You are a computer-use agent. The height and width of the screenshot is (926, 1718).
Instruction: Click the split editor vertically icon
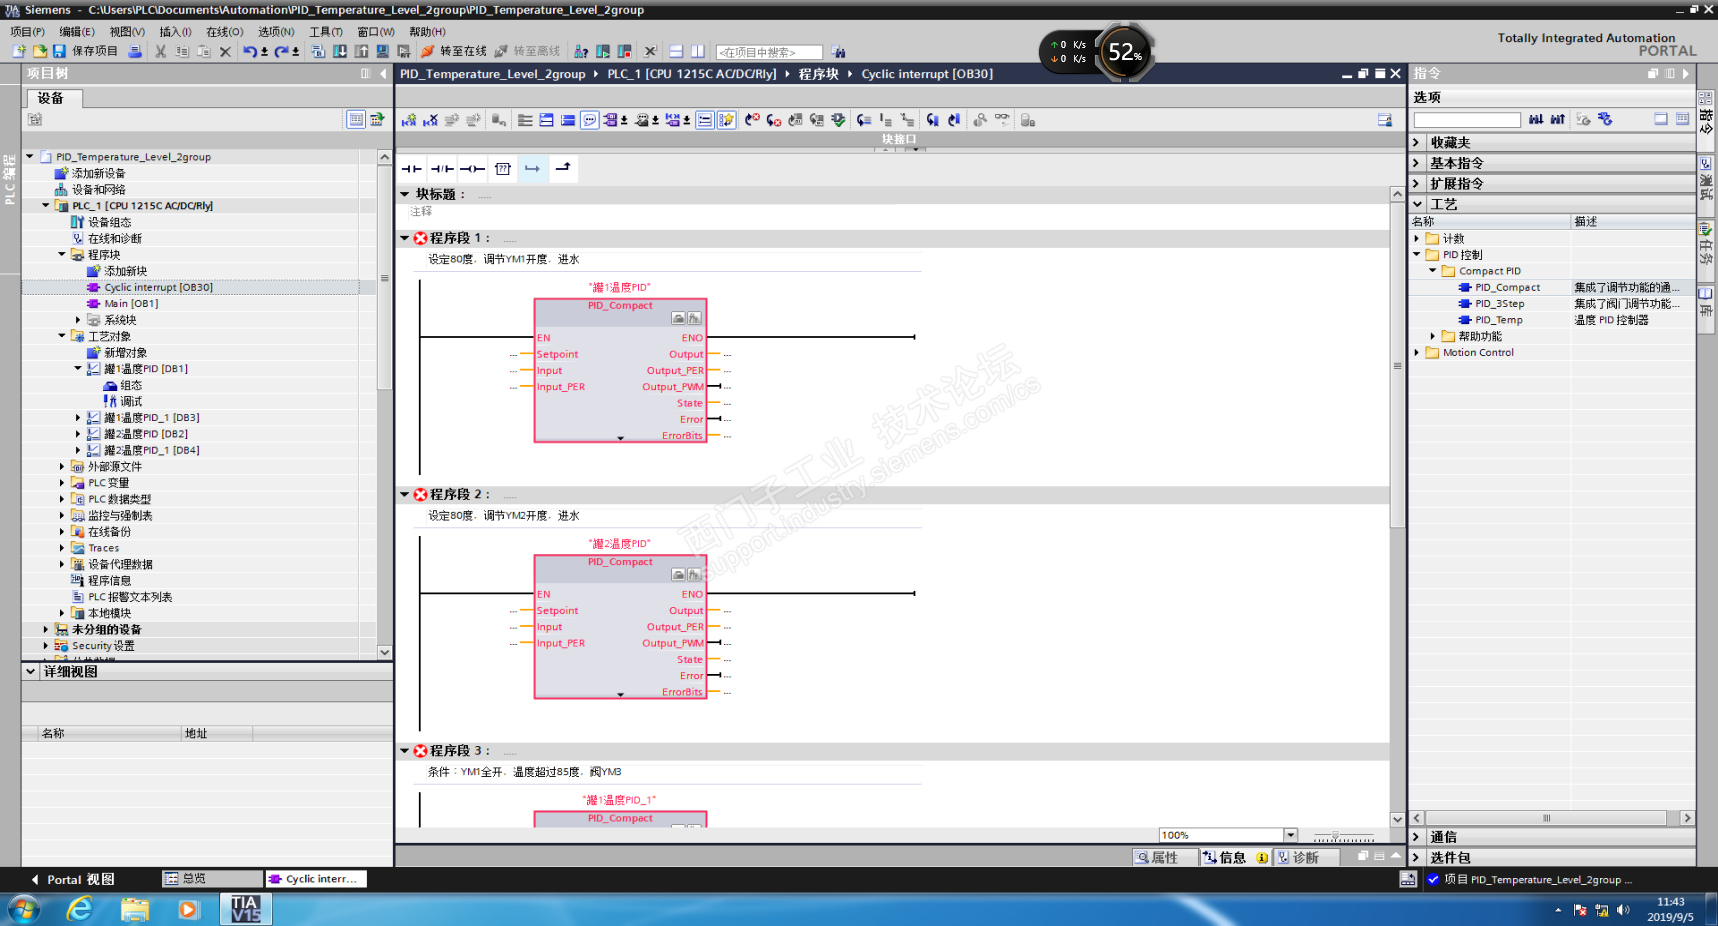tap(698, 51)
